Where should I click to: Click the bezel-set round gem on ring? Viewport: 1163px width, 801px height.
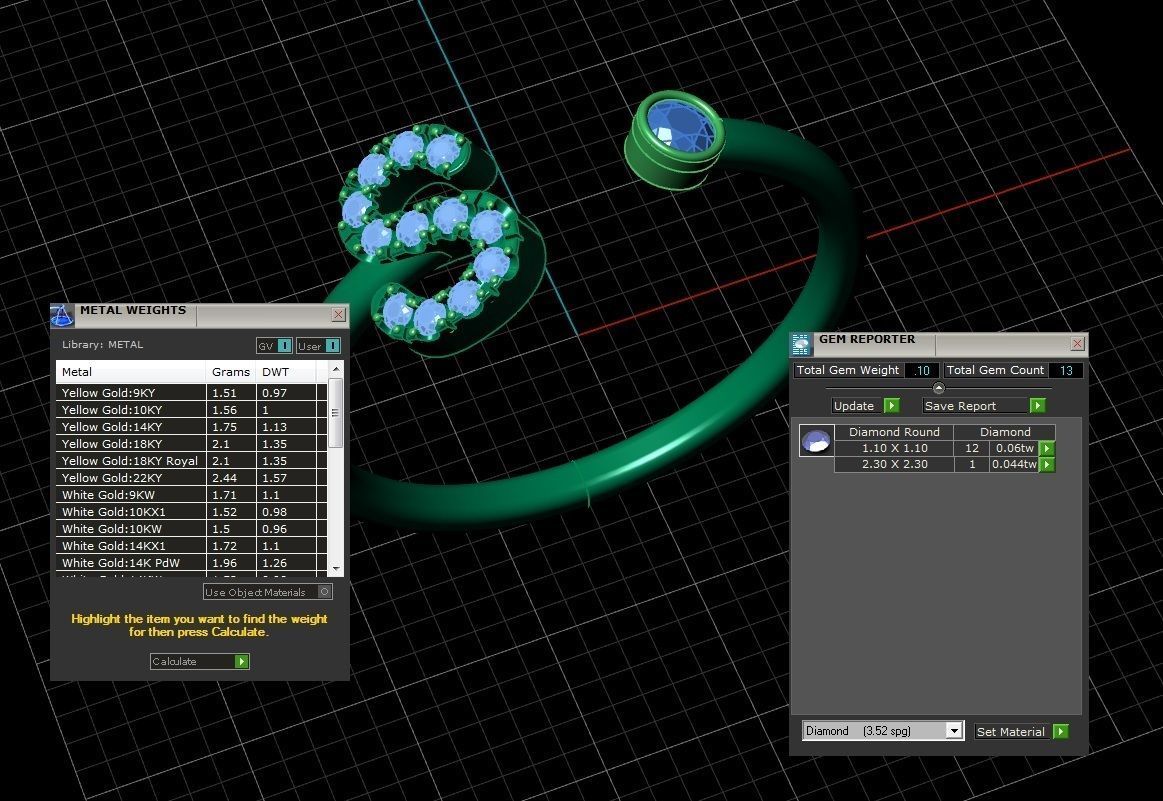click(679, 126)
